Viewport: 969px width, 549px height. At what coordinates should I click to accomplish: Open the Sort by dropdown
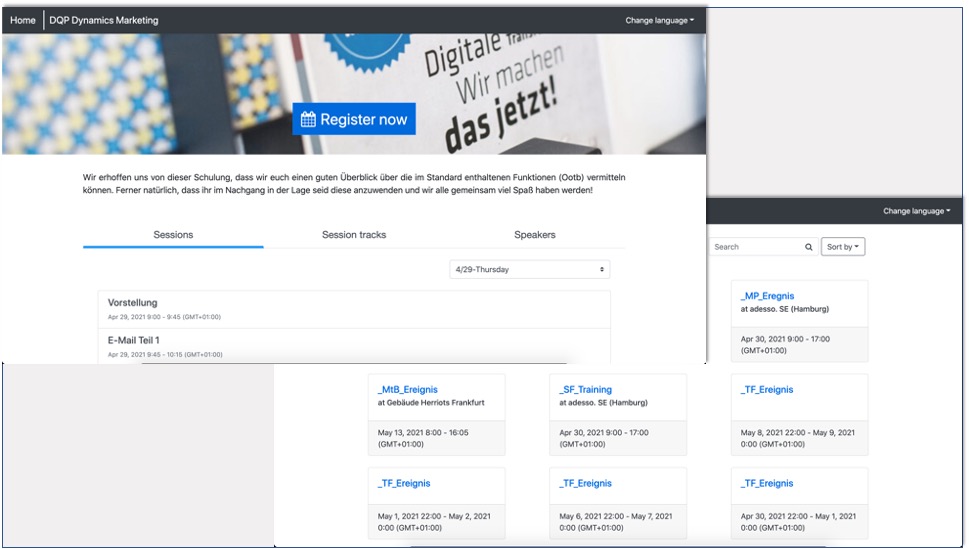pyautogui.click(x=844, y=247)
